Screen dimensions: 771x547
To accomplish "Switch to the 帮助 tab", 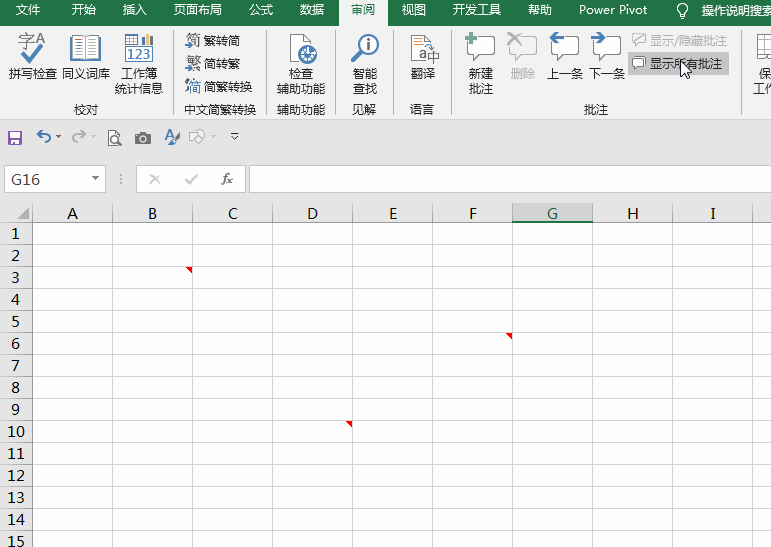I will 539,10.
